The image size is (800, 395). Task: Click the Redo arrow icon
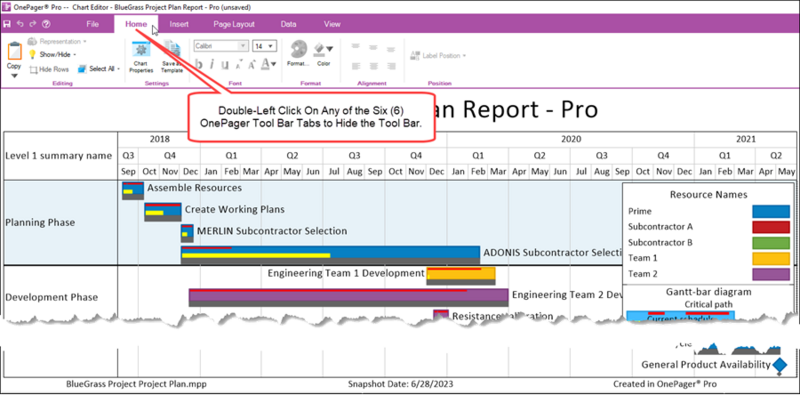pos(33,24)
